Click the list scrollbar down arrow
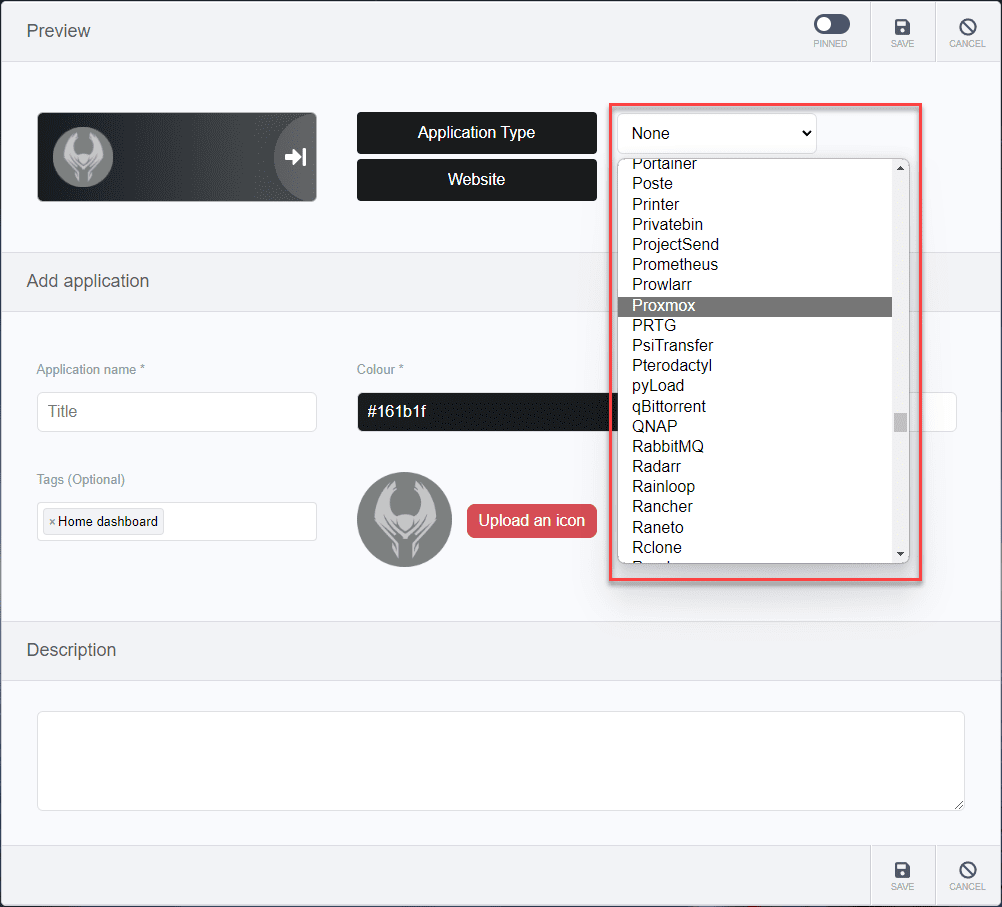The image size is (1002, 907). pos(900,554)
